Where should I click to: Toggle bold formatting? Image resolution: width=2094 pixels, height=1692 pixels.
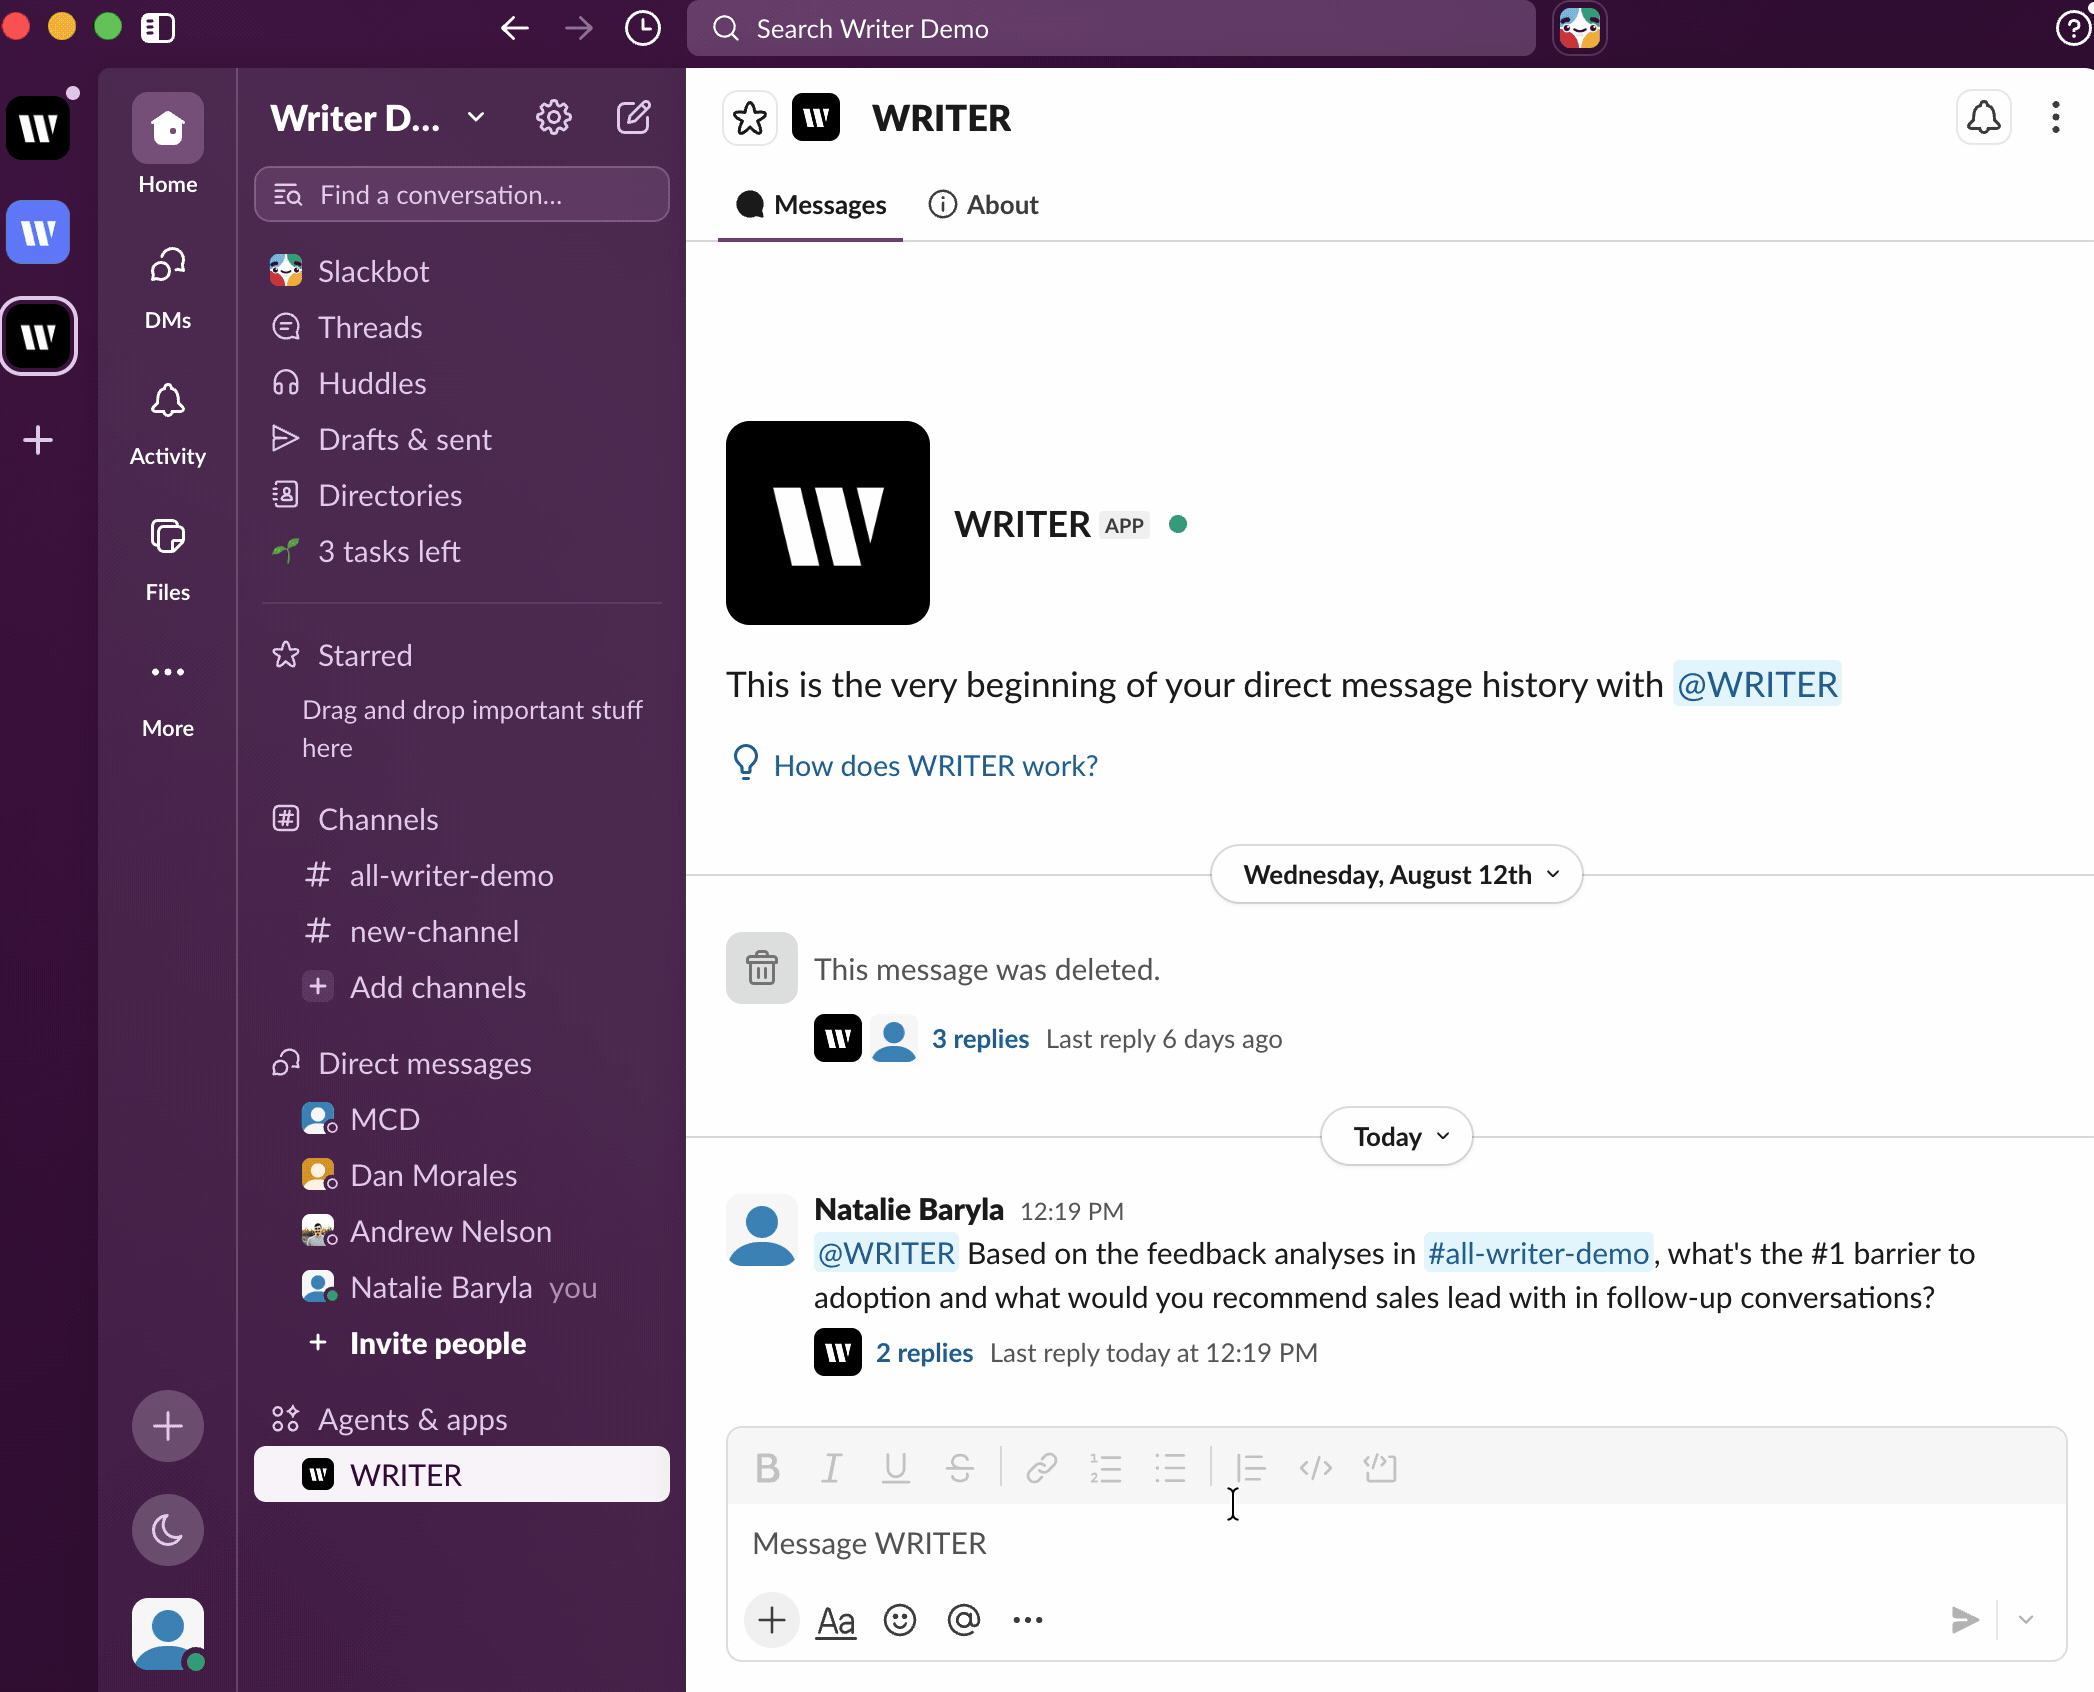click(x=767, y=1468)
